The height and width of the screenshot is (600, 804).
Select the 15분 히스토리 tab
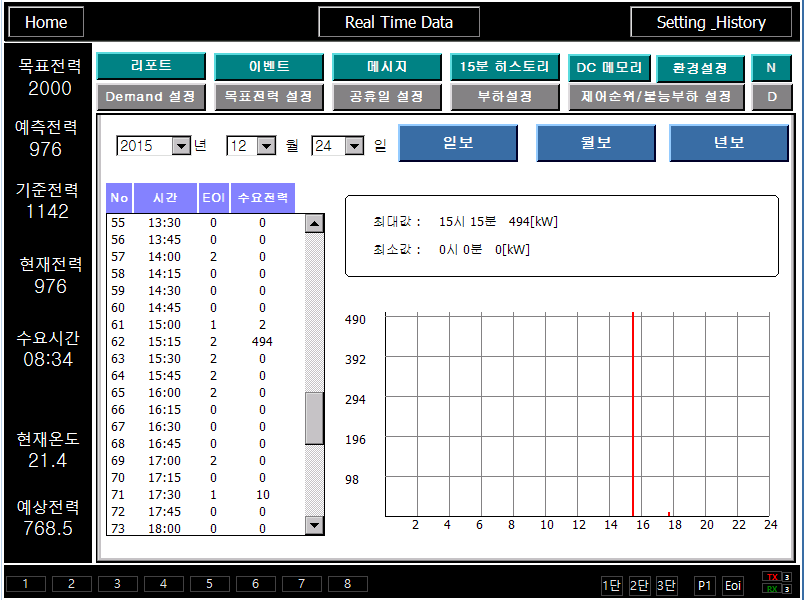coord(505,66)
